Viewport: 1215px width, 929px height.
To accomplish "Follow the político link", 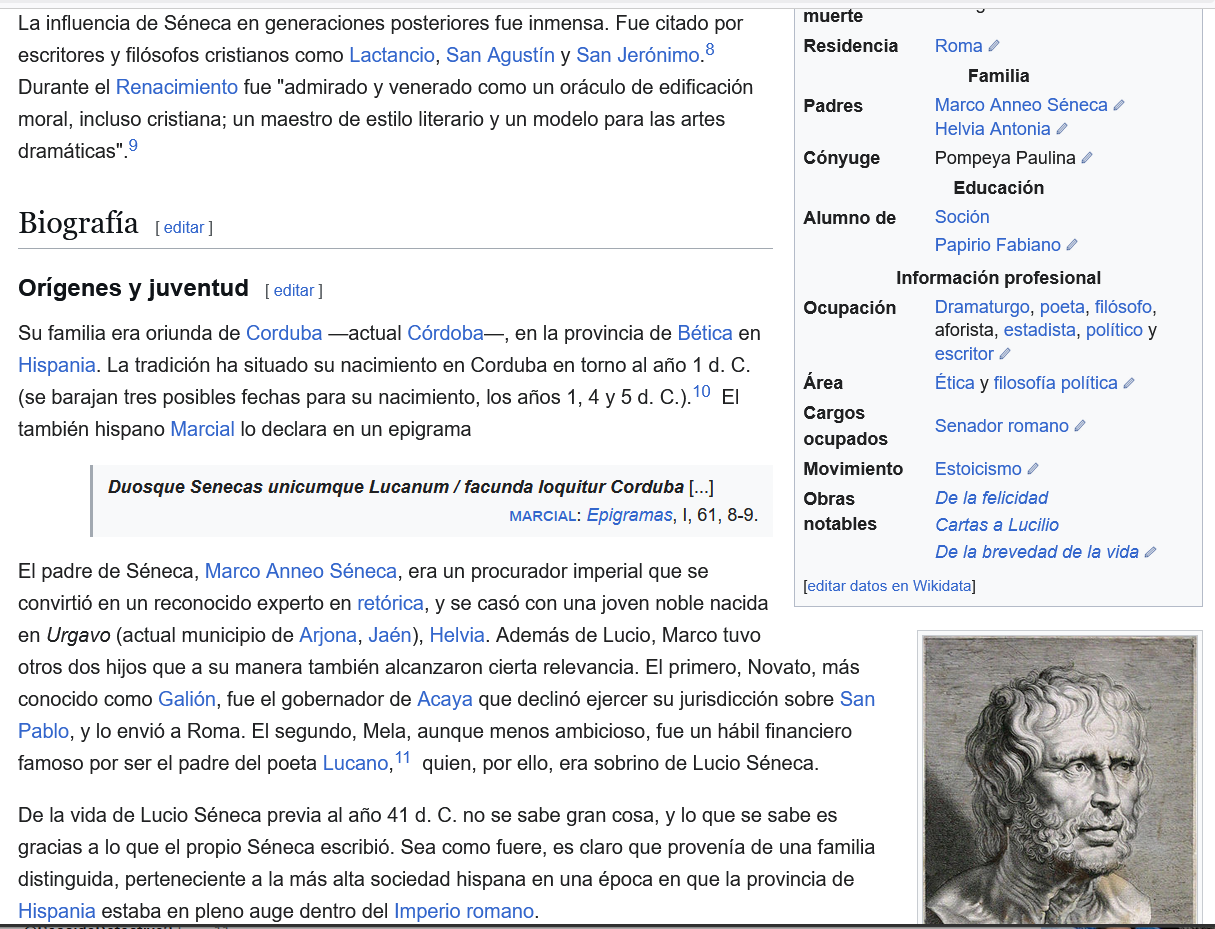I will (1114, 330).
